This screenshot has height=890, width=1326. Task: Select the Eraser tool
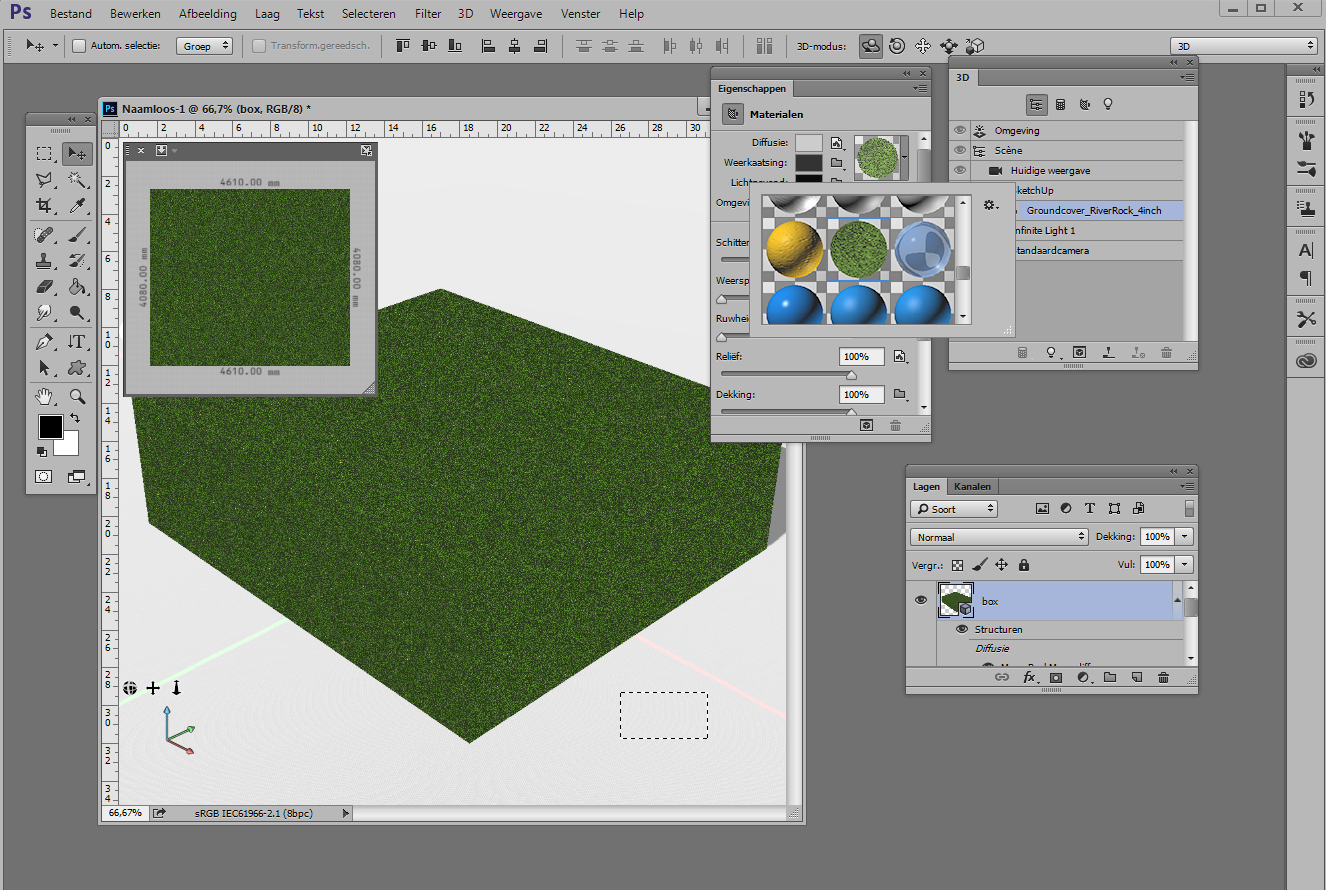[x=44, y=287]
